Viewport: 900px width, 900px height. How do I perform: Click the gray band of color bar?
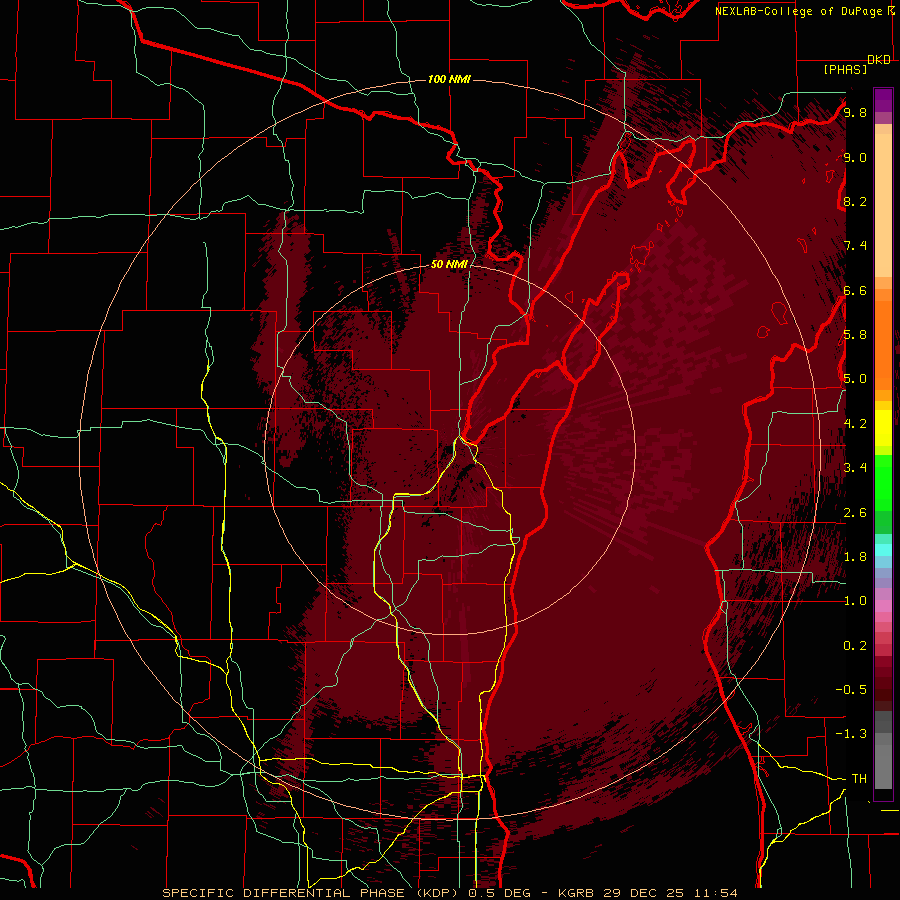coord(883,750)
